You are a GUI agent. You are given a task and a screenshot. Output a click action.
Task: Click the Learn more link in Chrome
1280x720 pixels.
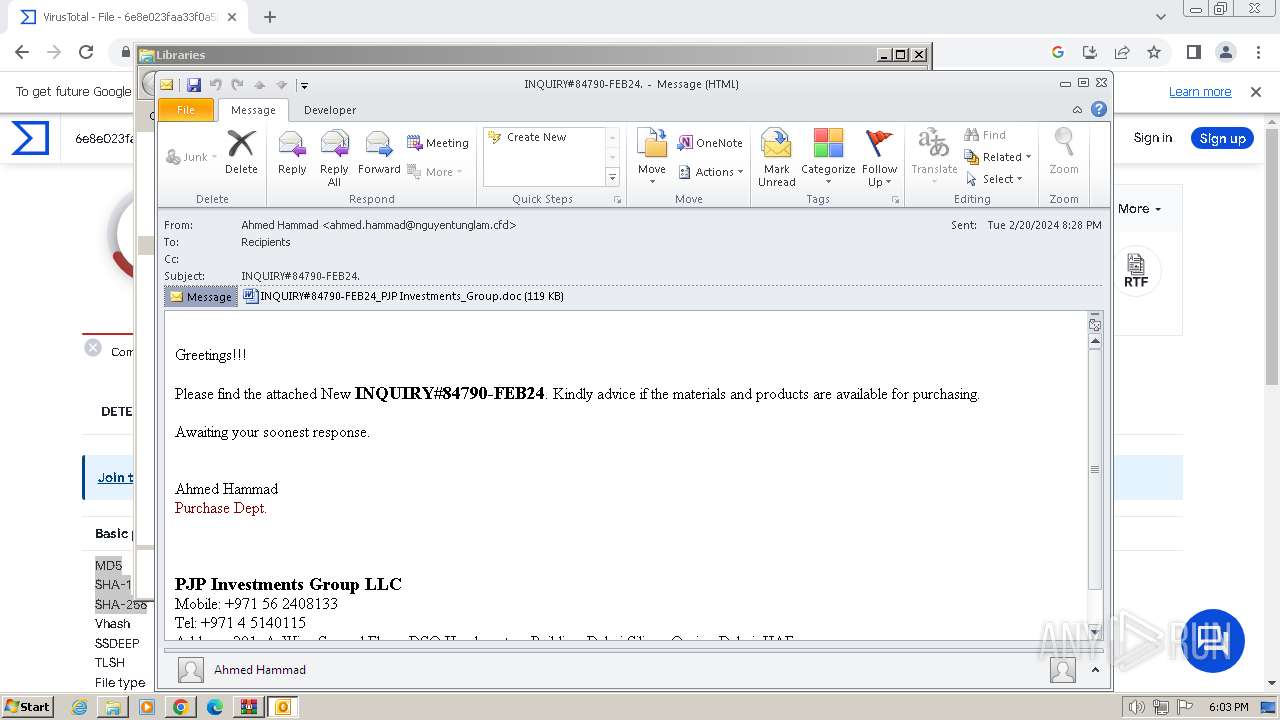point(1200,92)
